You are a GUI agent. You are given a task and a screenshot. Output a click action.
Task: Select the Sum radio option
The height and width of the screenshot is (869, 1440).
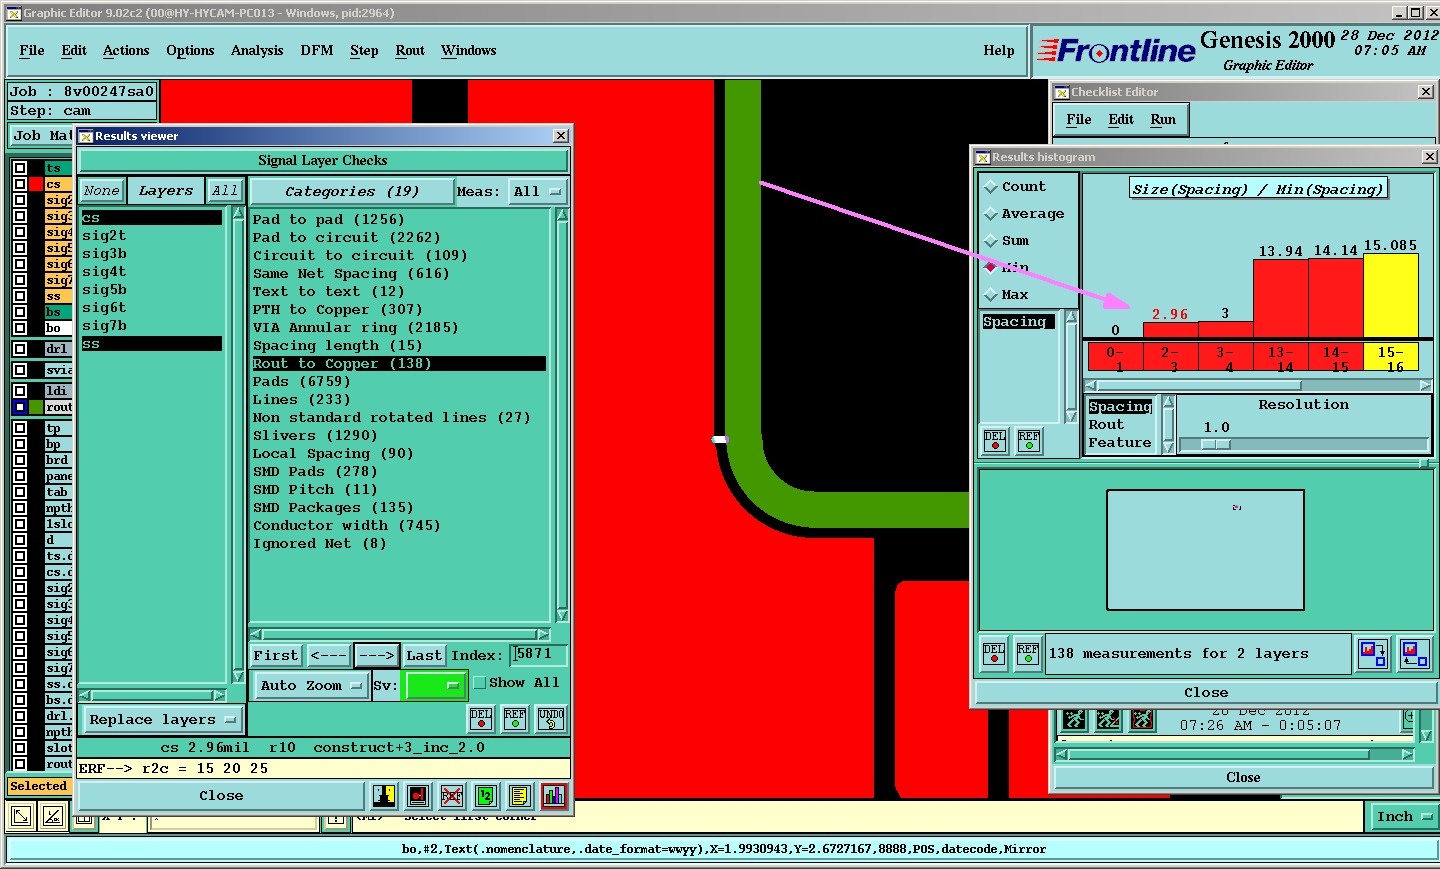(x=991, y=241)
